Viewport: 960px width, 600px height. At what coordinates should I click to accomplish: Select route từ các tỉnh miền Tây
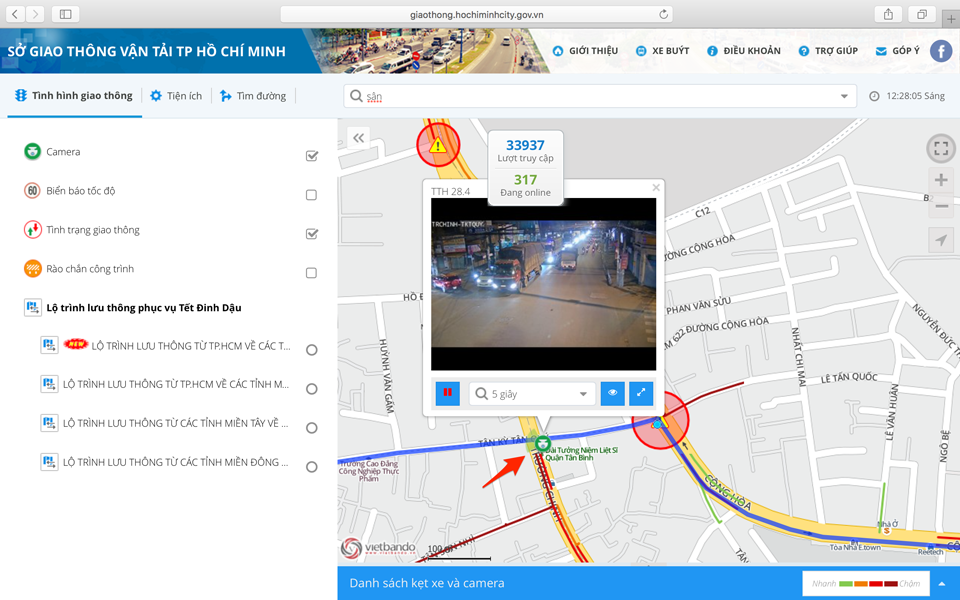point(312,428)
